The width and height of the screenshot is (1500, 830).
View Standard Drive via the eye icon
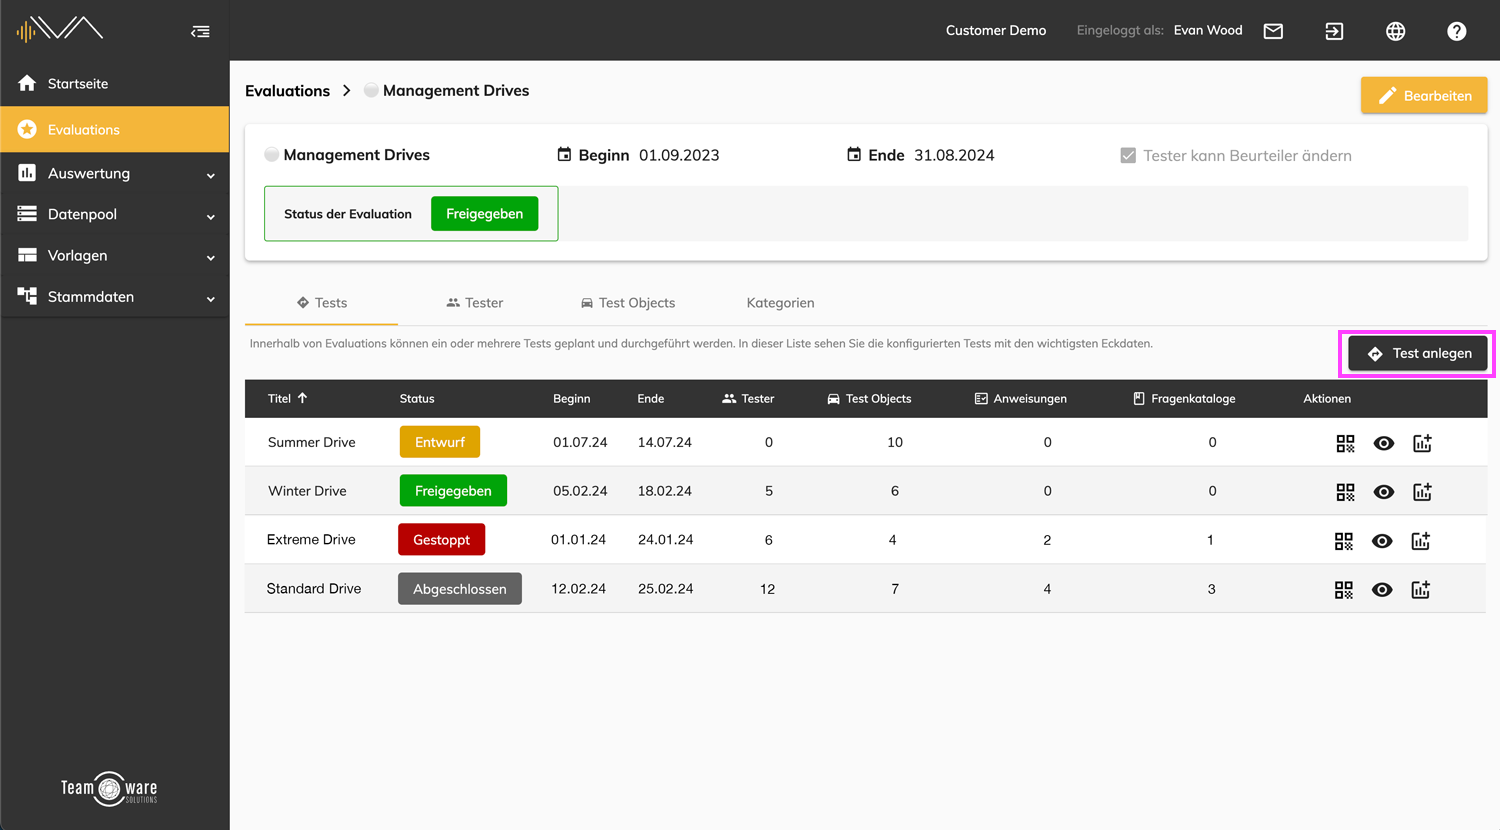tap(1382, 590)
